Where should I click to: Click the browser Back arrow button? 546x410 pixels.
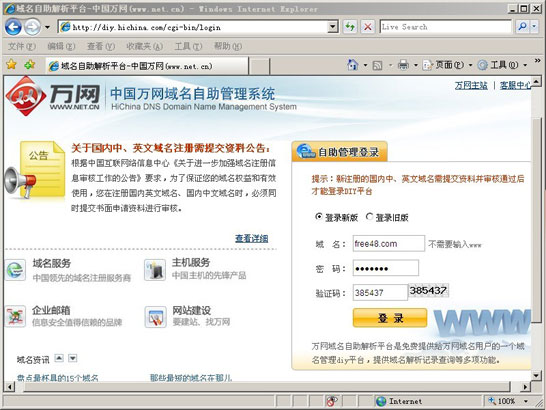click(13, 27)
